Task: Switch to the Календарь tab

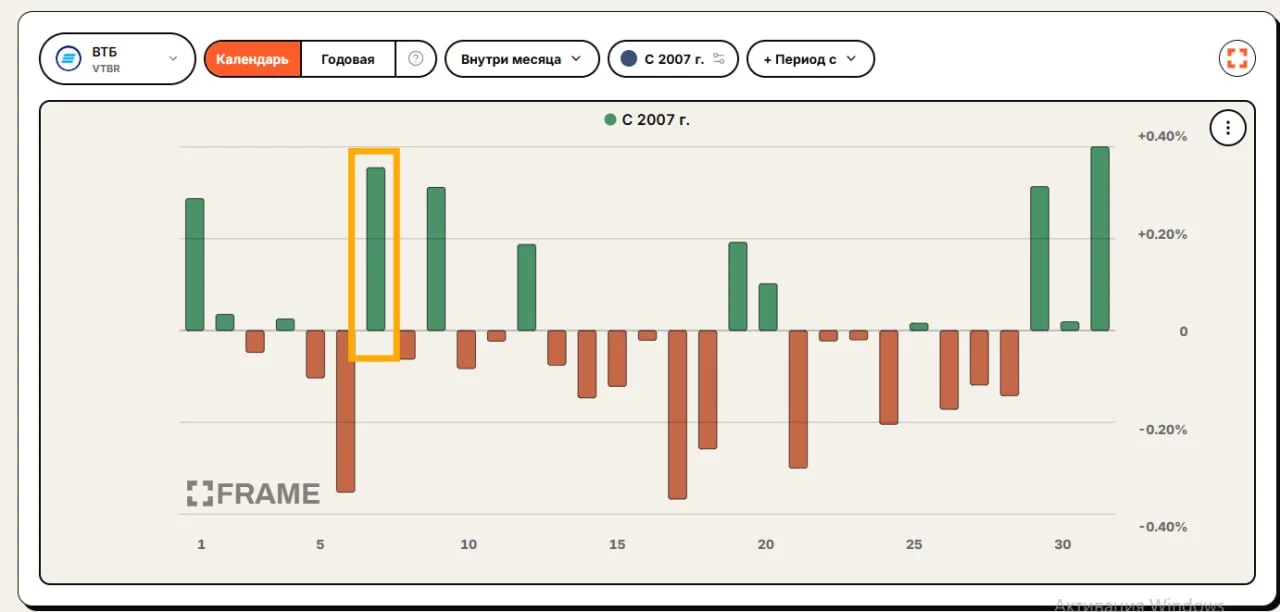Action: (252, 59)
